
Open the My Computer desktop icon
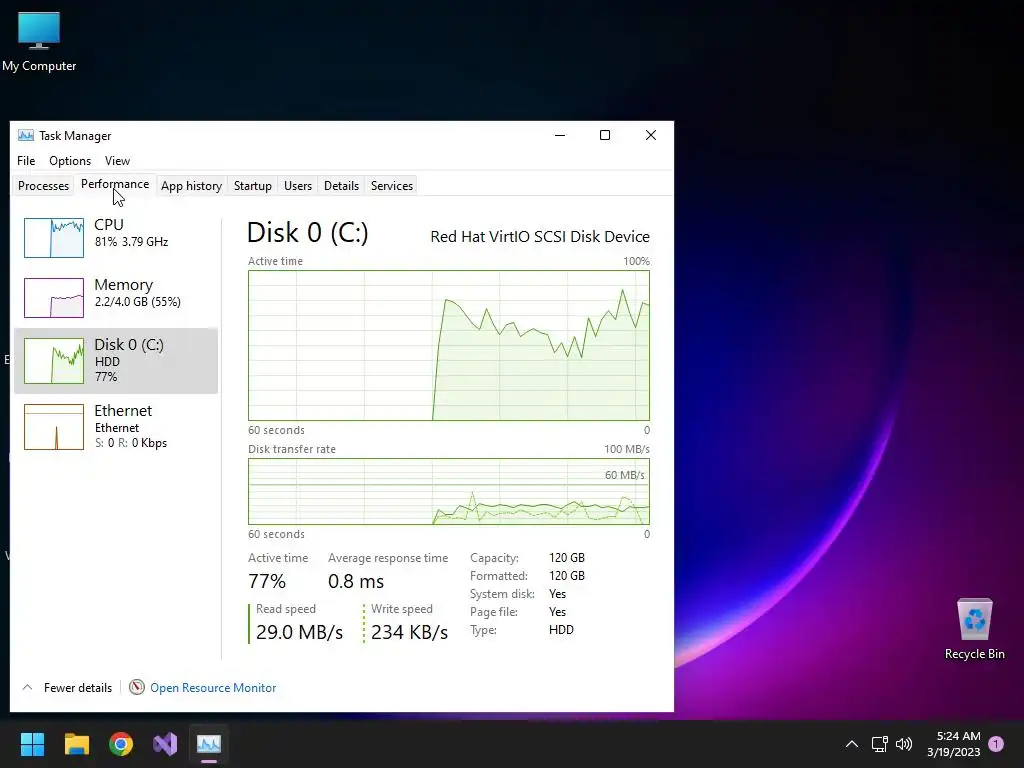(x=39, y=42)
